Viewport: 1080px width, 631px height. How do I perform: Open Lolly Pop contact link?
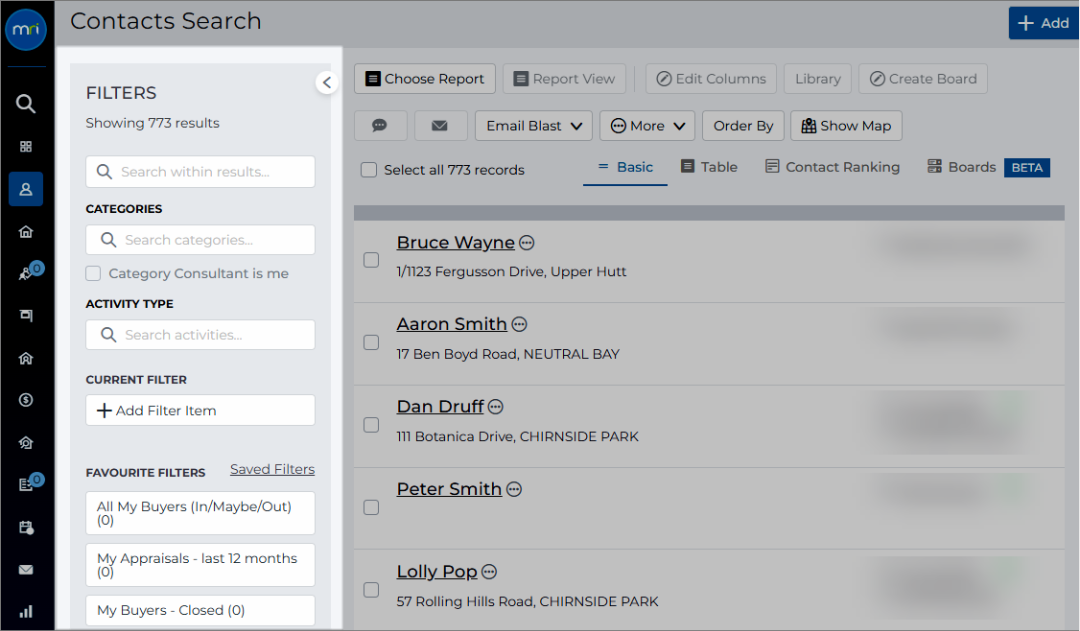tap(437, 572)
